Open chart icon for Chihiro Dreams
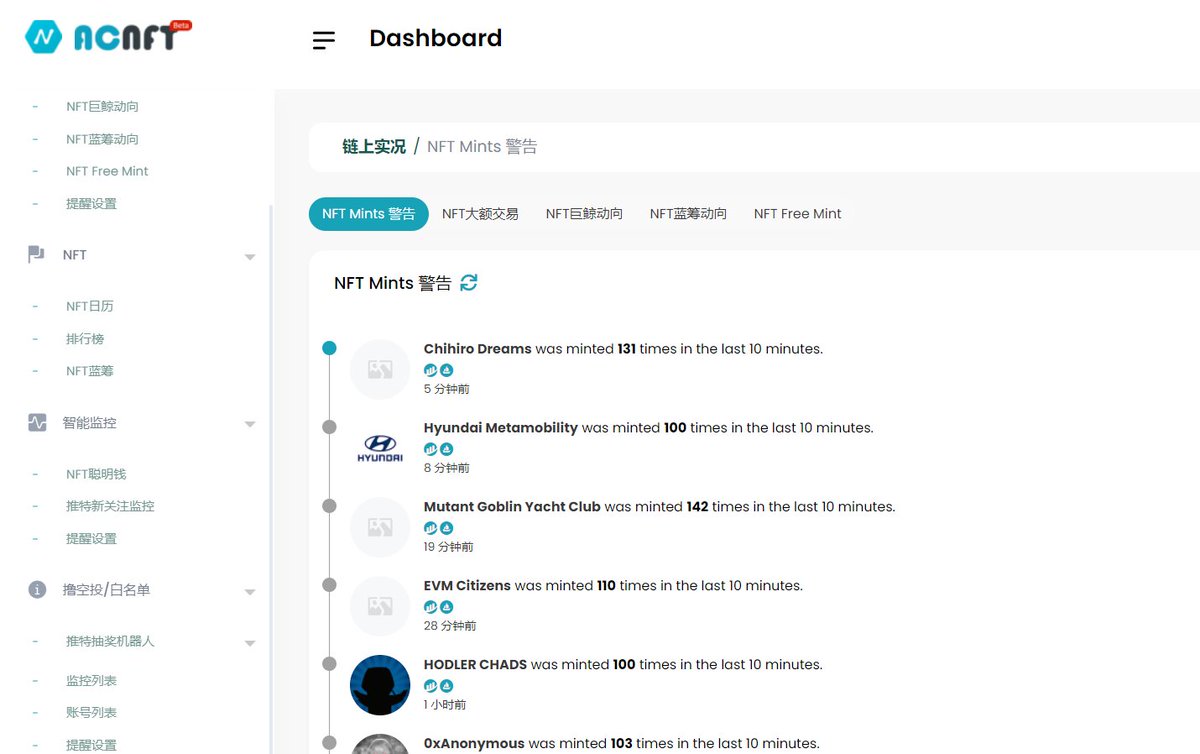This screenshot has width=1200, height=754. [431, 370]
